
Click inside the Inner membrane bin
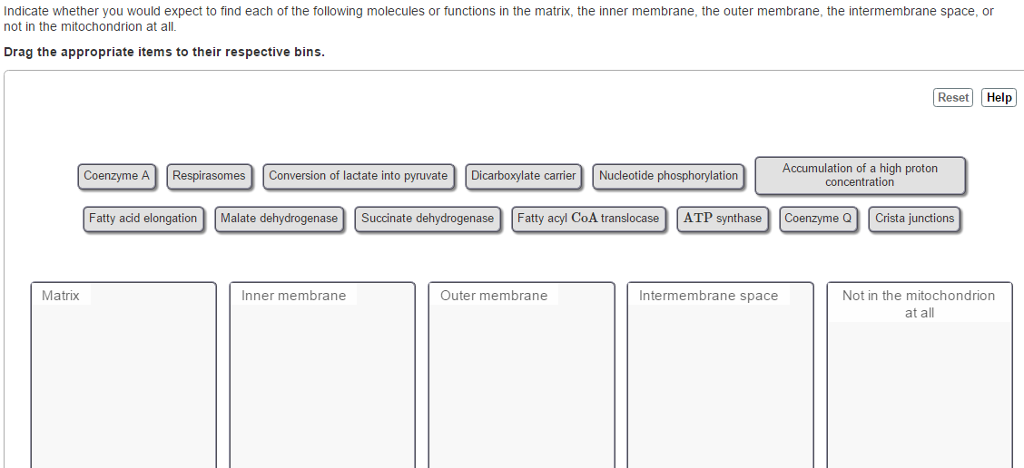(x=322, y=385)
